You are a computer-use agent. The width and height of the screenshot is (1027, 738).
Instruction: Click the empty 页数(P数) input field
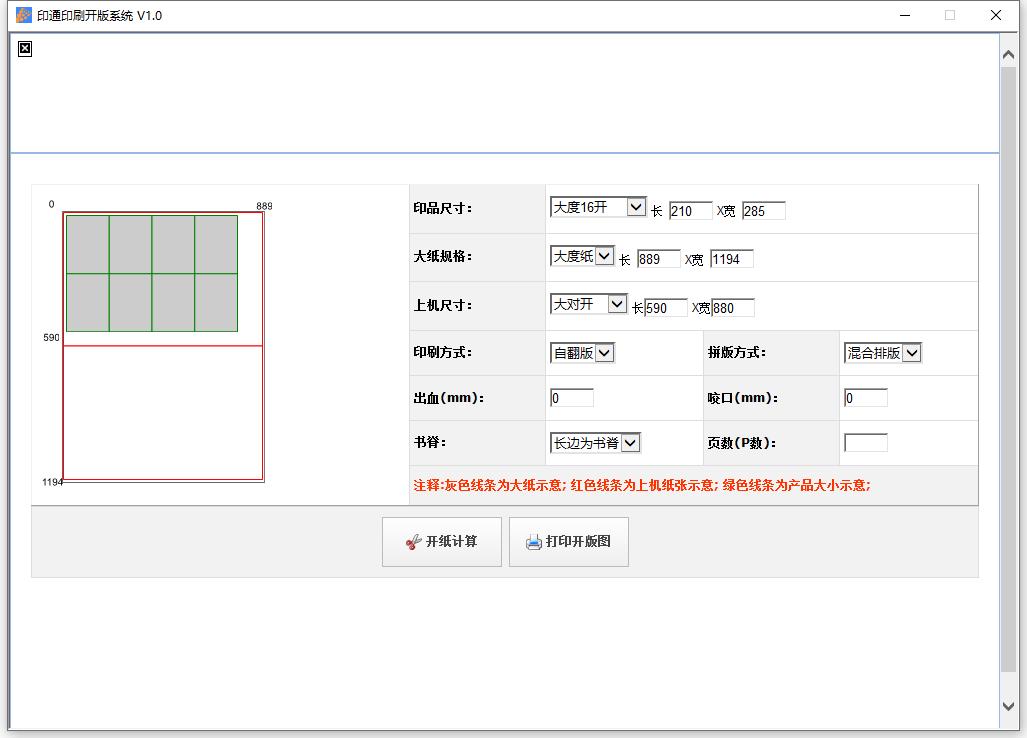point(866,443)
